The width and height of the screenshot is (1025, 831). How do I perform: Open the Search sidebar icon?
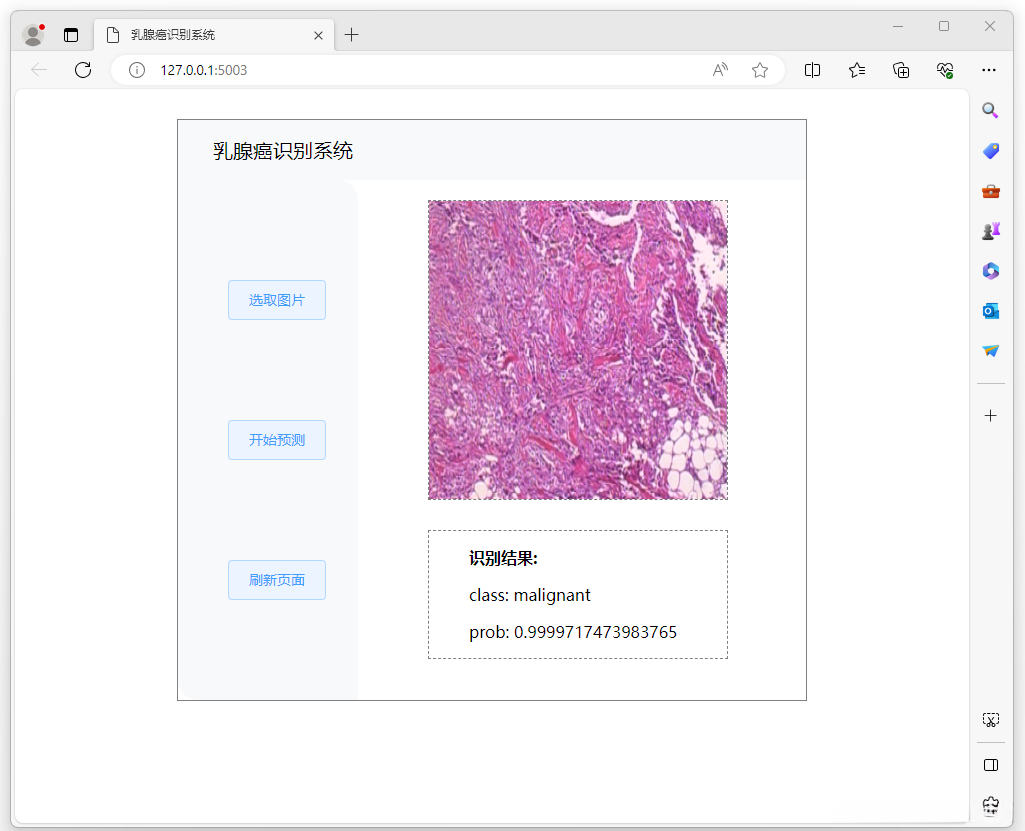[x=990, y=110]
